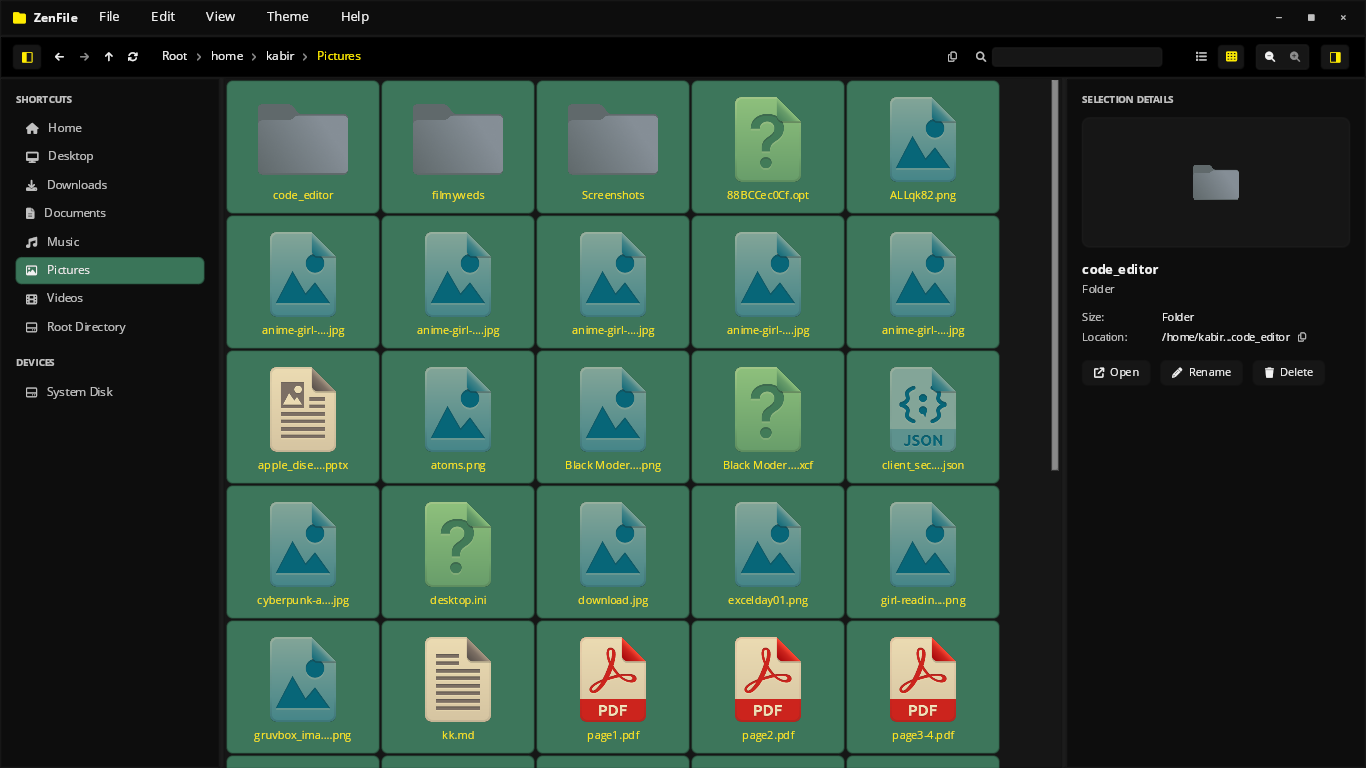1366x768 pixels.
Task: Open Documents shortcut in sidebar
Action: coord(110,213)
